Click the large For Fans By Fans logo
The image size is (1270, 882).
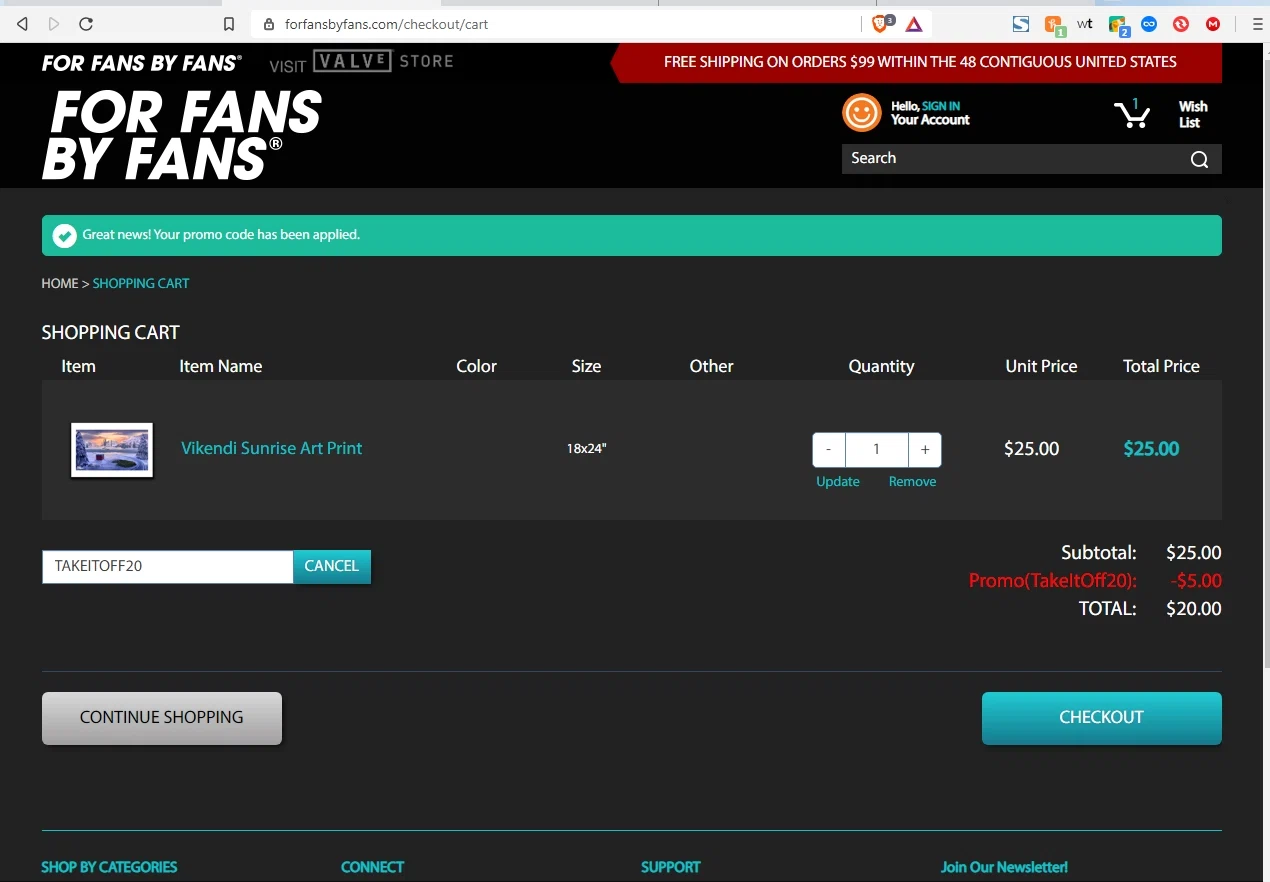(181, 135)
